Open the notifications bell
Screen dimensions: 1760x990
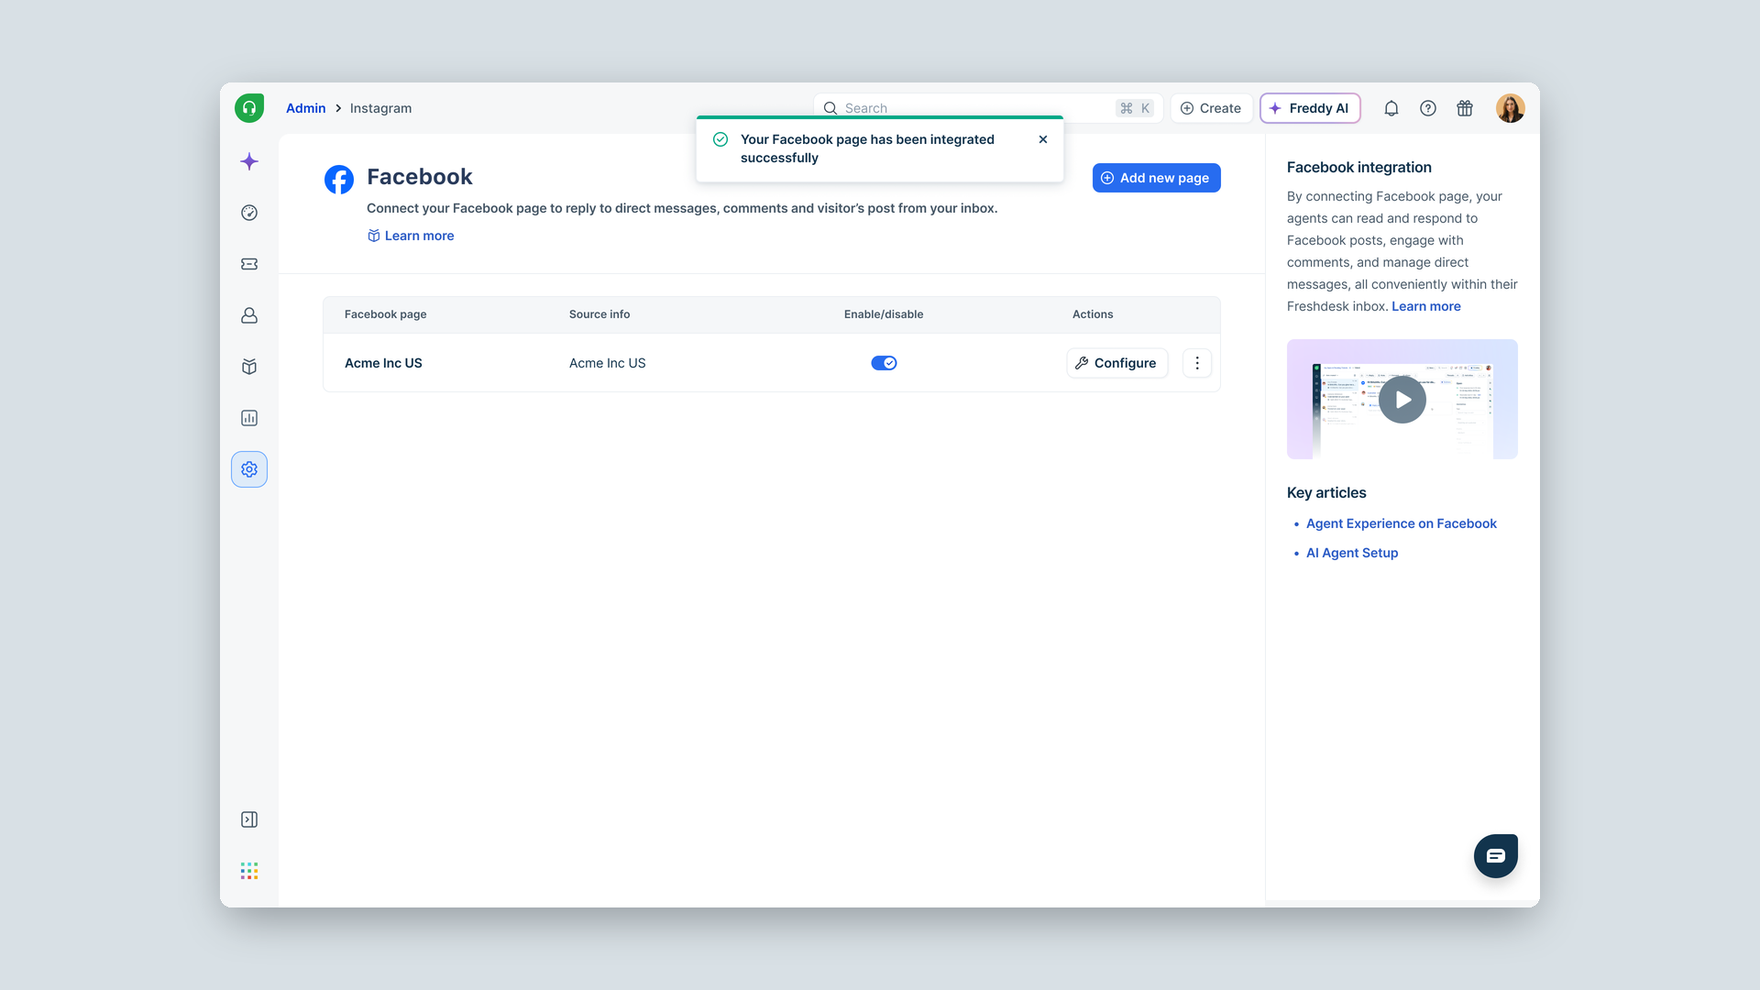coord(1391,108)
